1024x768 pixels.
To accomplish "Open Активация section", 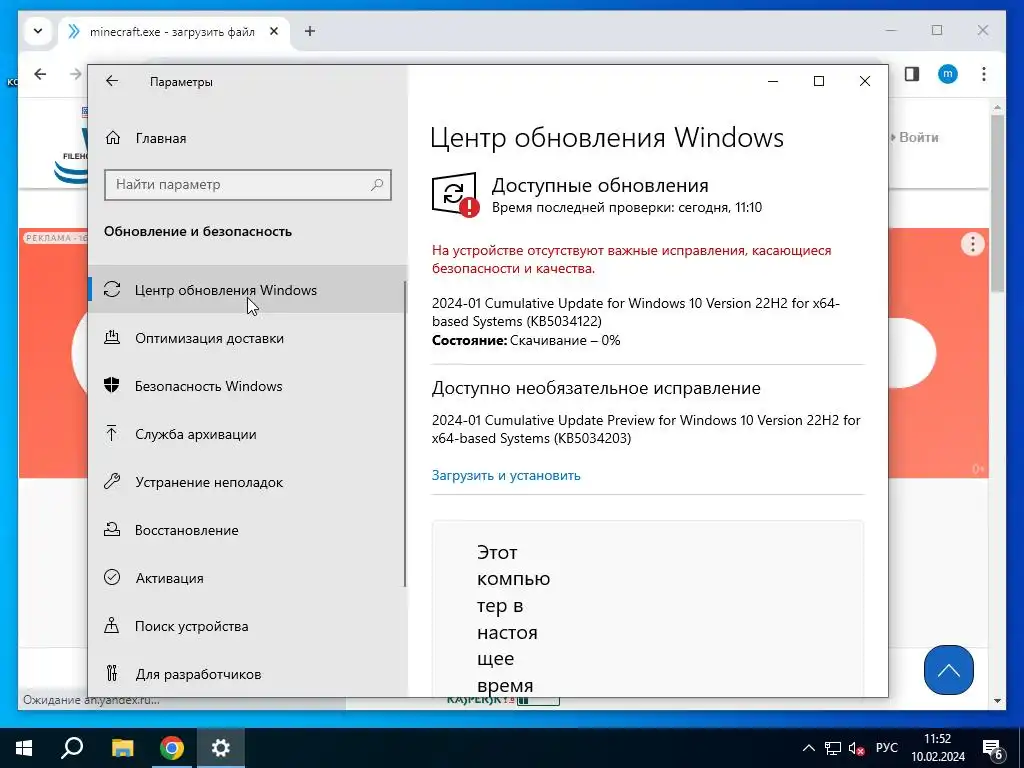I will click(x=247, y=578).
